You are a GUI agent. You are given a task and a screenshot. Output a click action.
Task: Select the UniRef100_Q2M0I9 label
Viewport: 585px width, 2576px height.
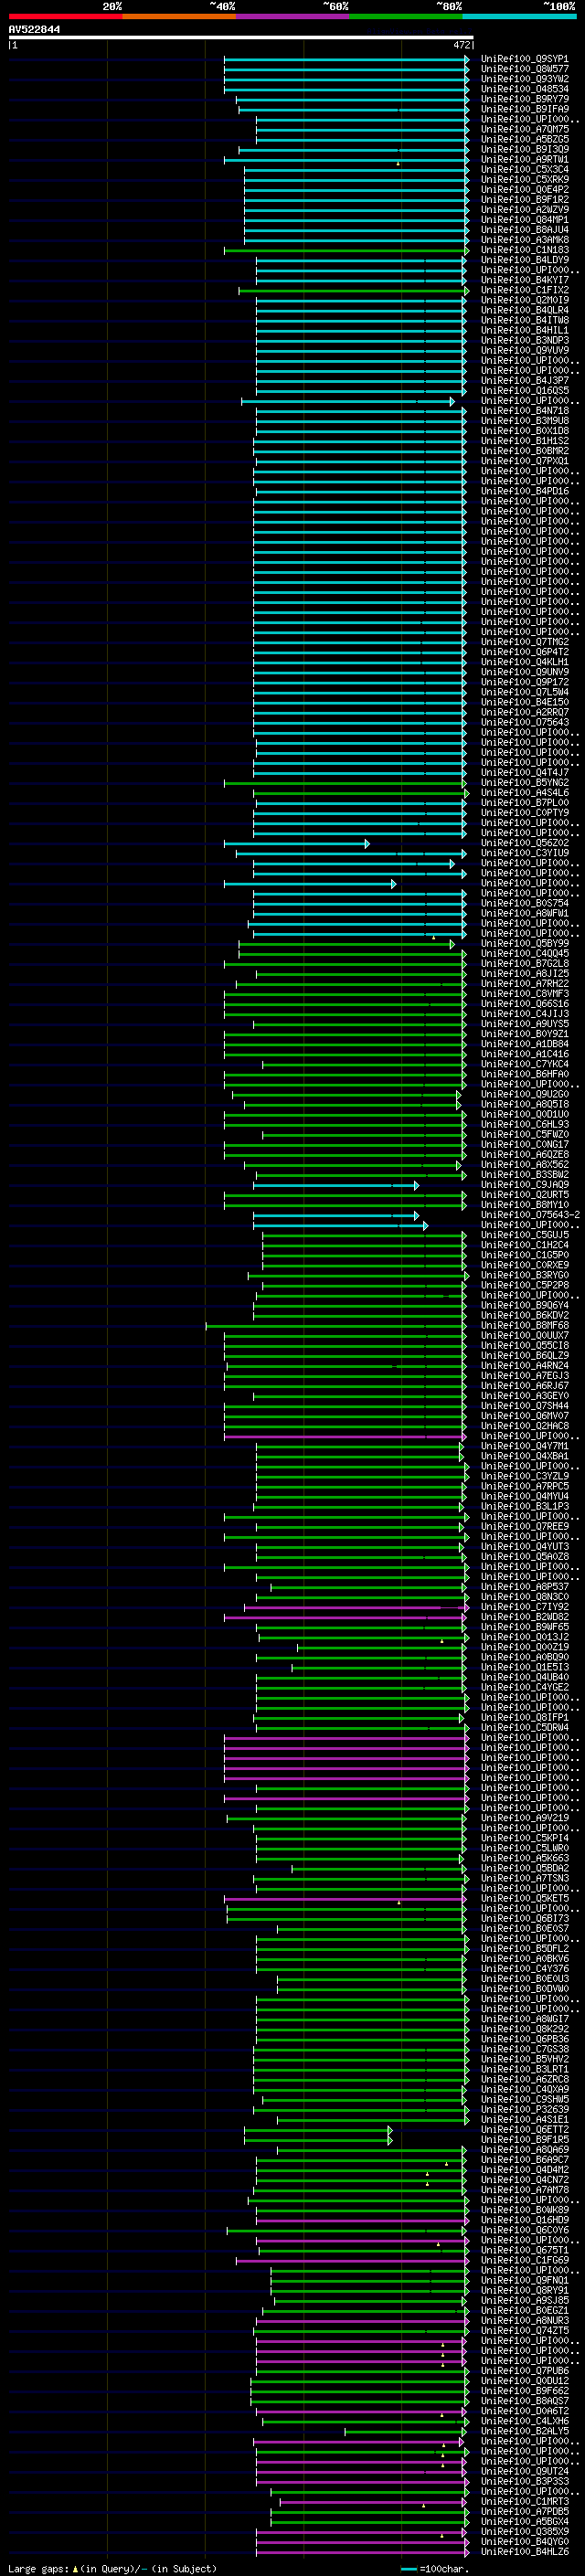524,300
